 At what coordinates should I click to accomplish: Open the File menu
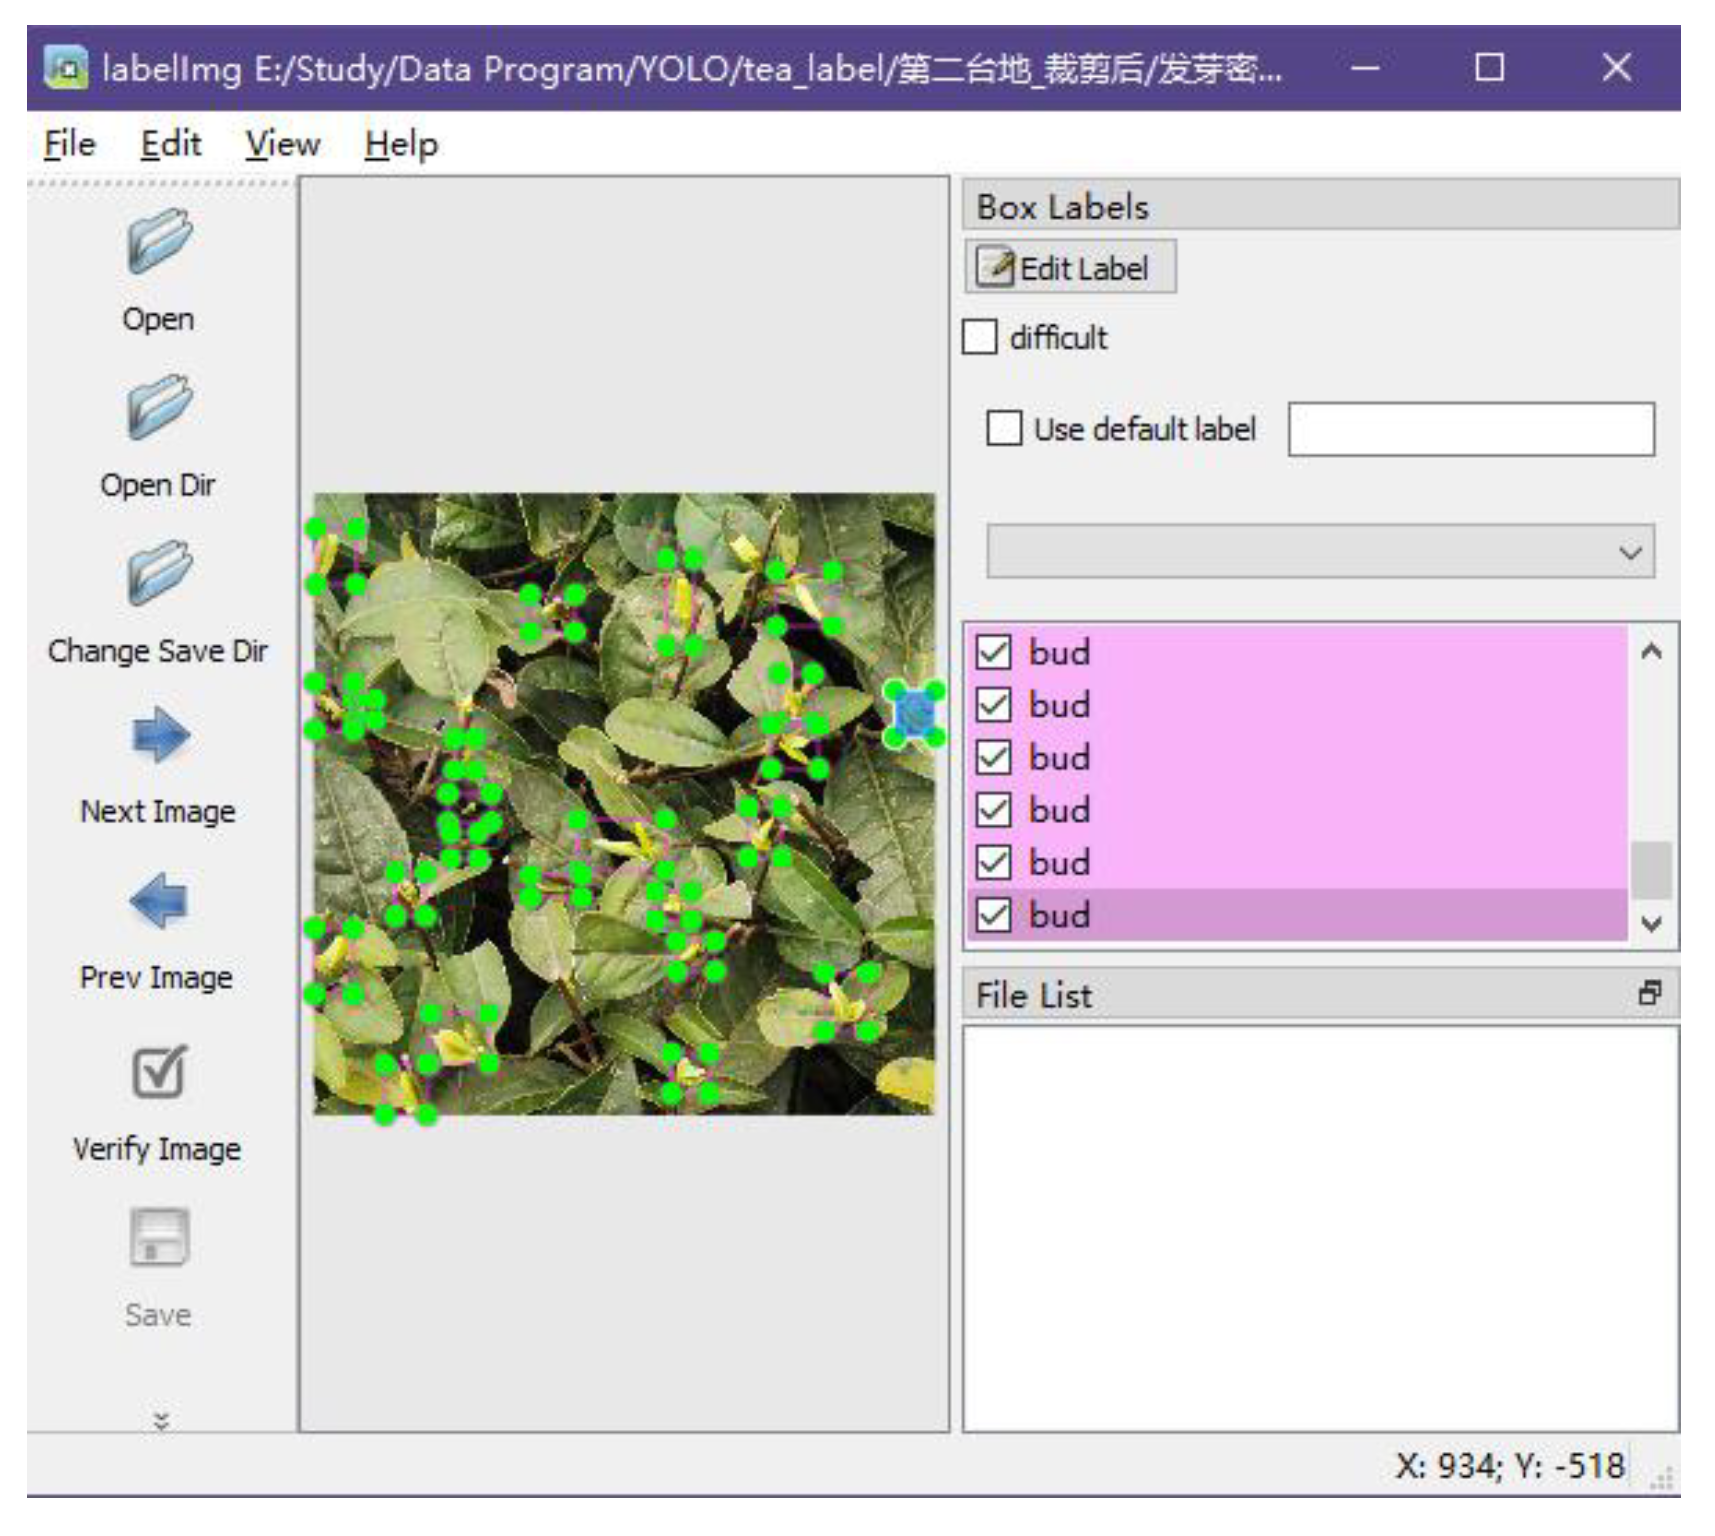(x=69, y=144)
